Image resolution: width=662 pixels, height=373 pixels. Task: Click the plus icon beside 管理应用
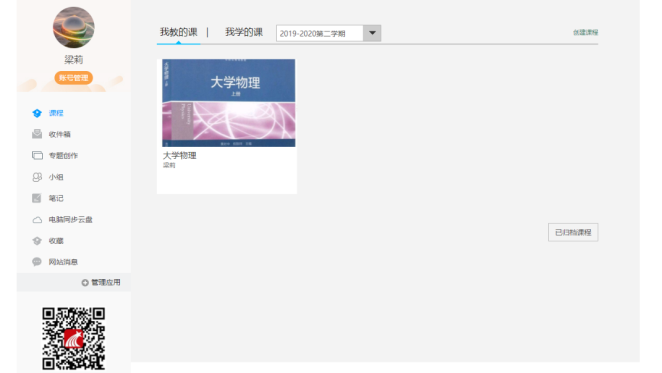[85, 283]
